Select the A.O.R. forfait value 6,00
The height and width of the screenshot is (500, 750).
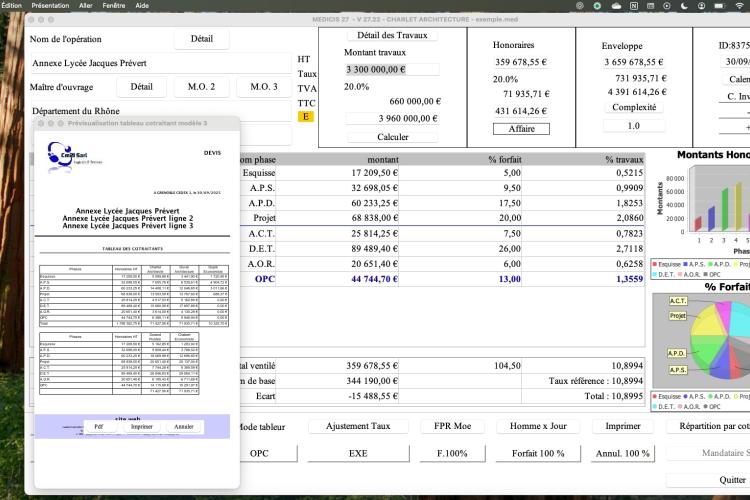[x=512, y=264]
